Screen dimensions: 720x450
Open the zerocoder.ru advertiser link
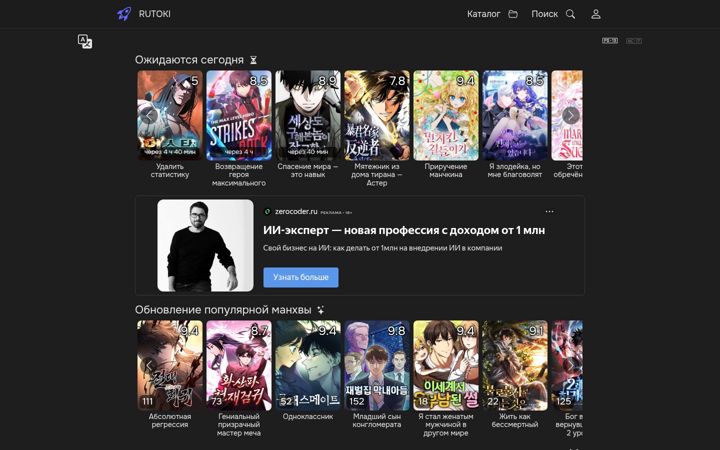coord(296,212)
